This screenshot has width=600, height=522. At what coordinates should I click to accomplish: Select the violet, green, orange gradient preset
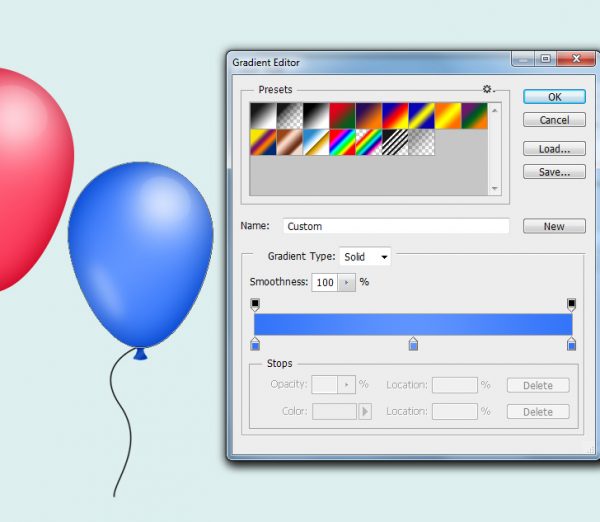click(x=474, y=116)
